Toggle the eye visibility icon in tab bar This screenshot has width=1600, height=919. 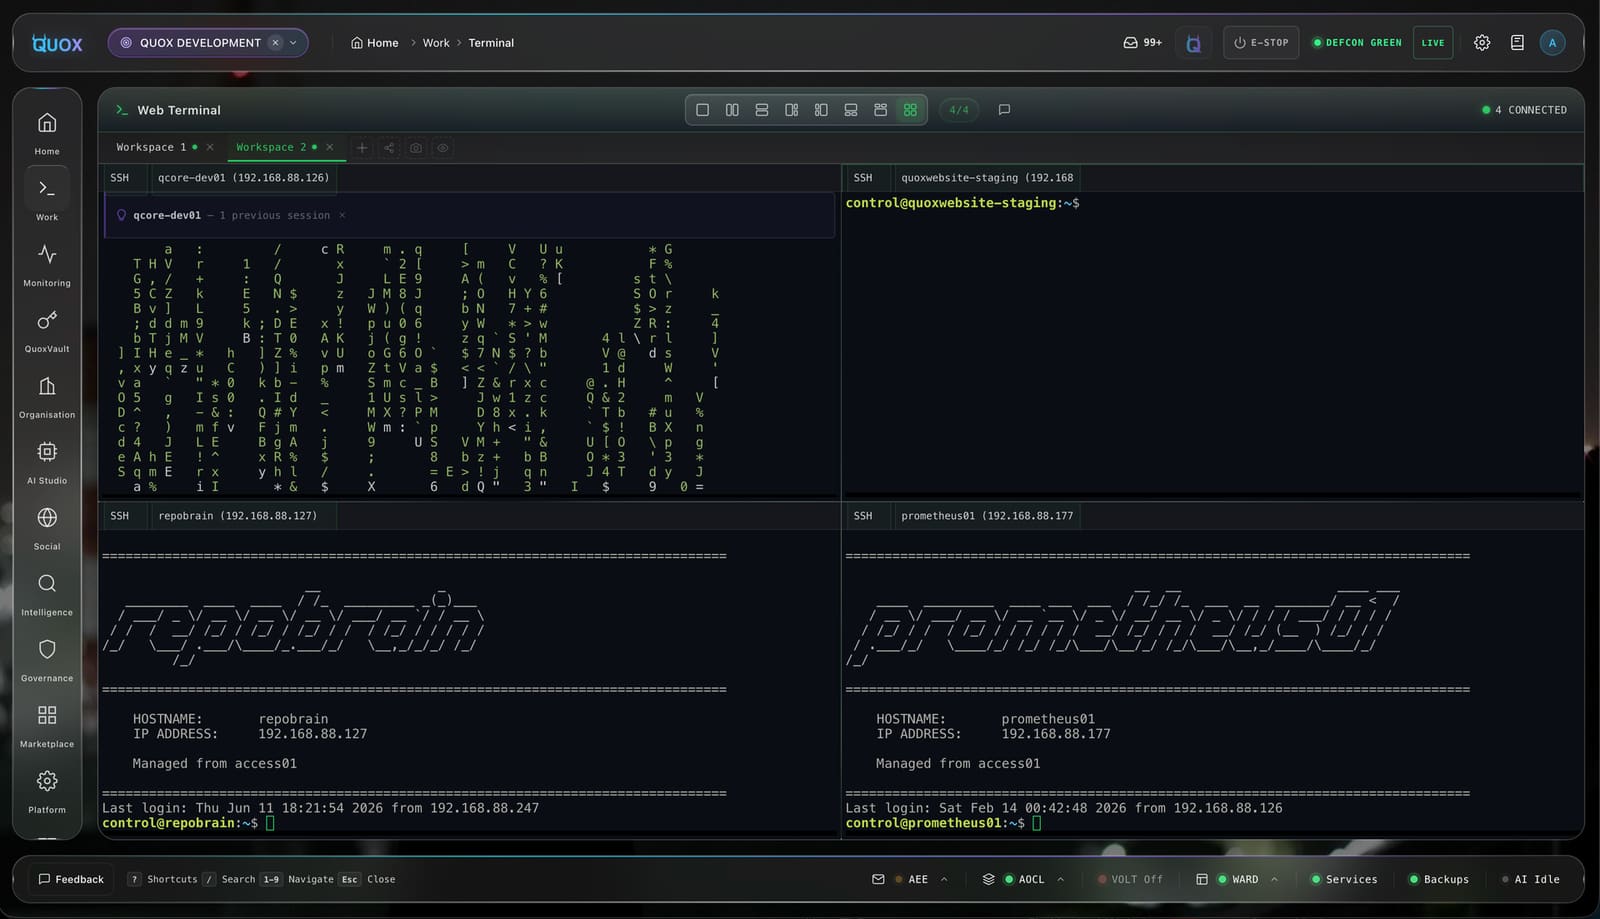443,148
